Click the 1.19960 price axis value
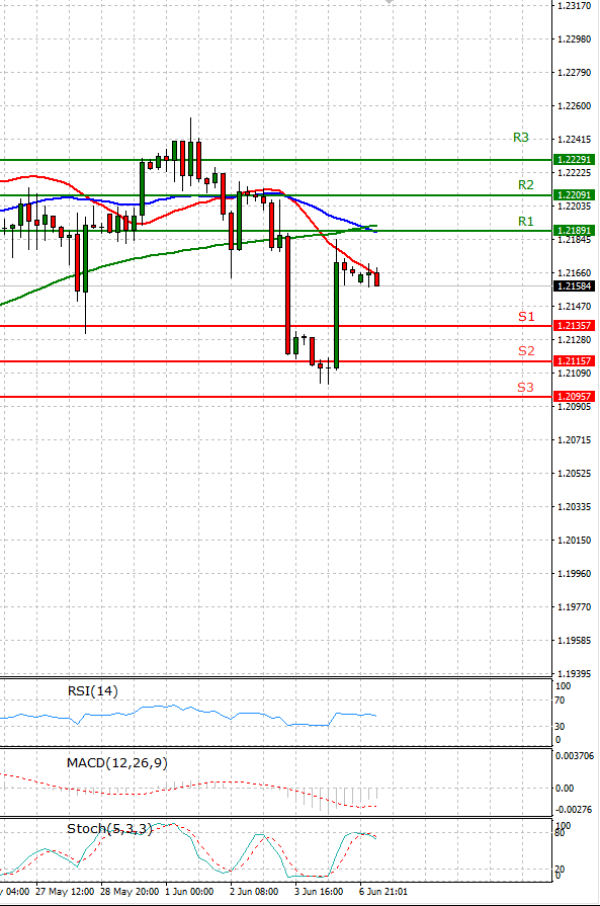The image size is (600, 906). (x=574, y=574)
